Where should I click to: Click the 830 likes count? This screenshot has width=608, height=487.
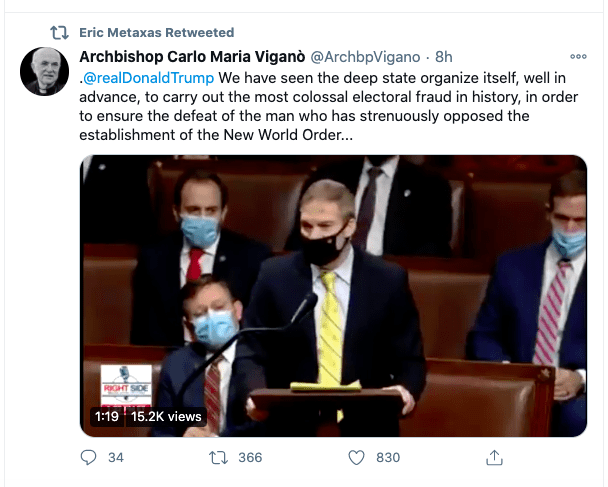point(388,457)
